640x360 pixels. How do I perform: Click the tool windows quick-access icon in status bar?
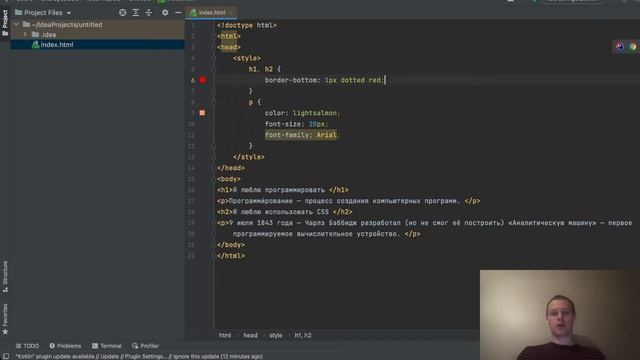(x=6, y=356)
